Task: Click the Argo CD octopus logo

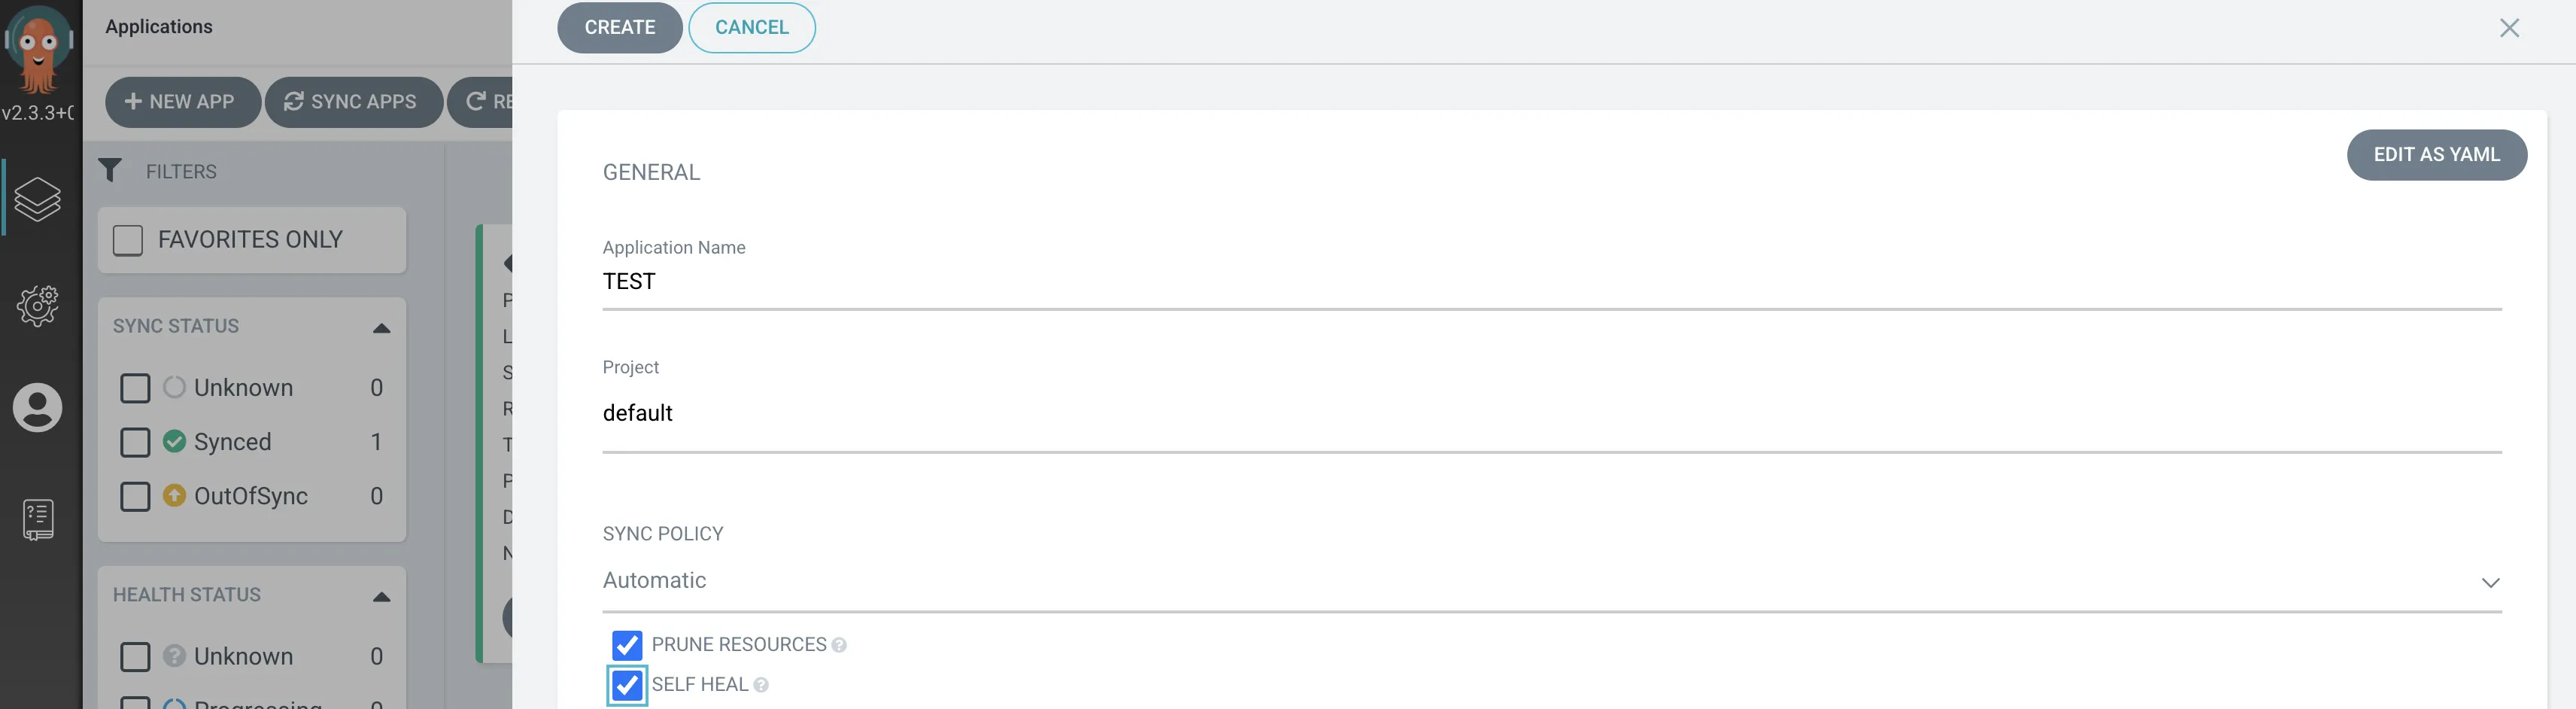Action: [38, 48]
